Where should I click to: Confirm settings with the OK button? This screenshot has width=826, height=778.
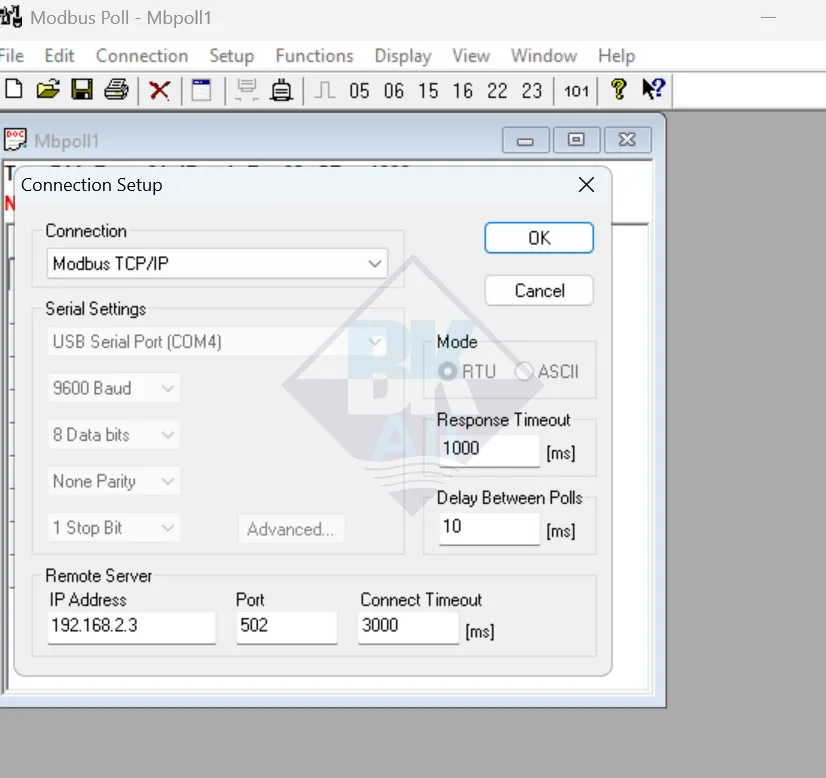[539, 238]
